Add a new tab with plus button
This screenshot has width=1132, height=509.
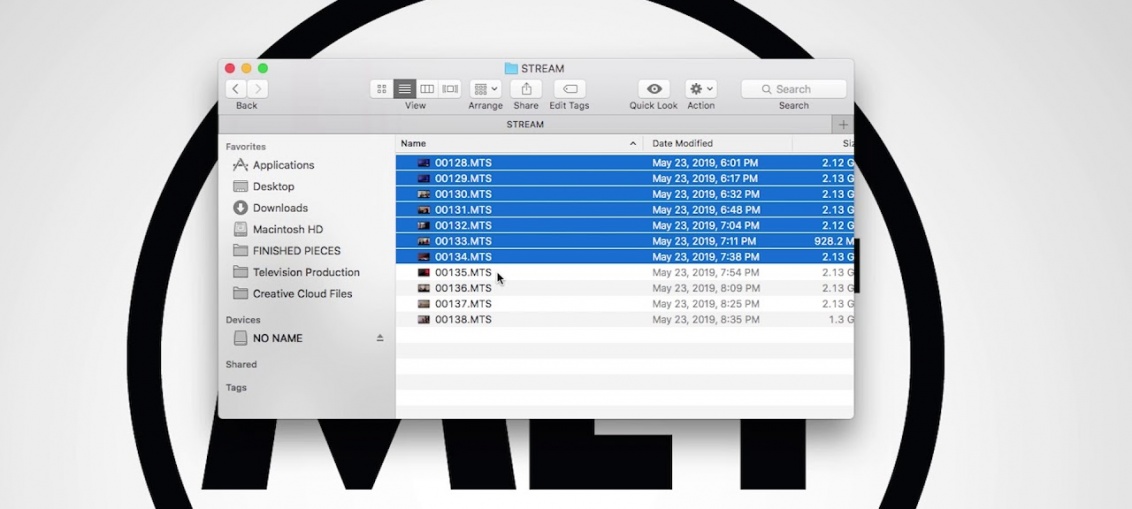[x=843, y=124]
